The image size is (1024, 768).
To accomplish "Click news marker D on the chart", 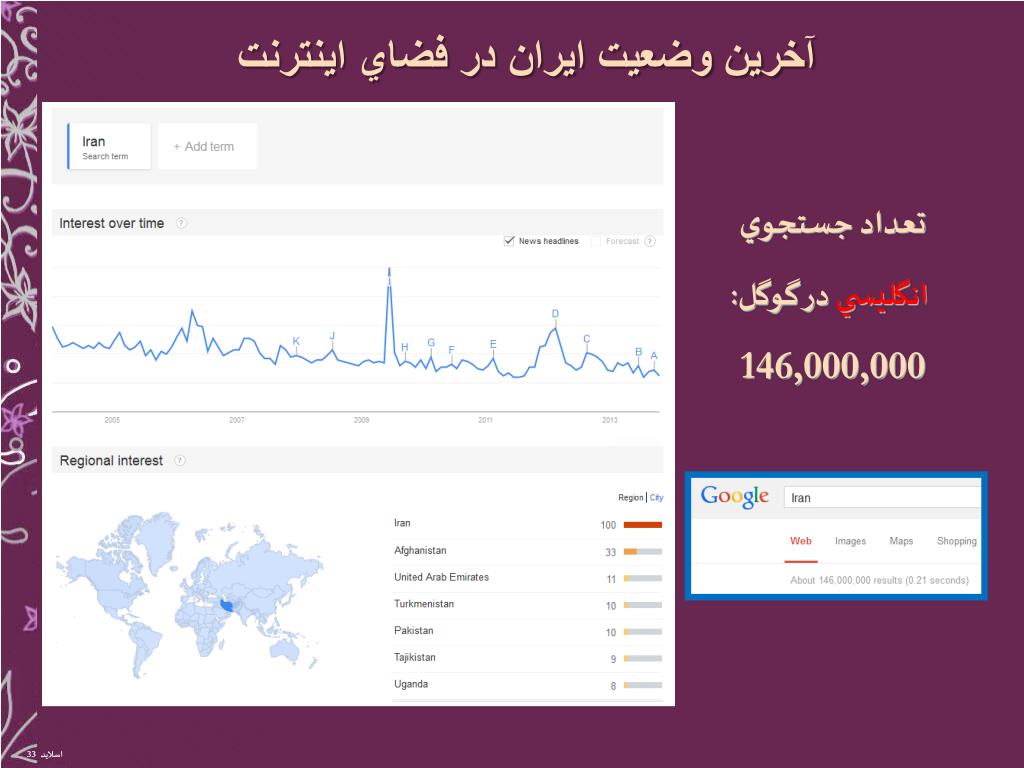I will (555, 314).
